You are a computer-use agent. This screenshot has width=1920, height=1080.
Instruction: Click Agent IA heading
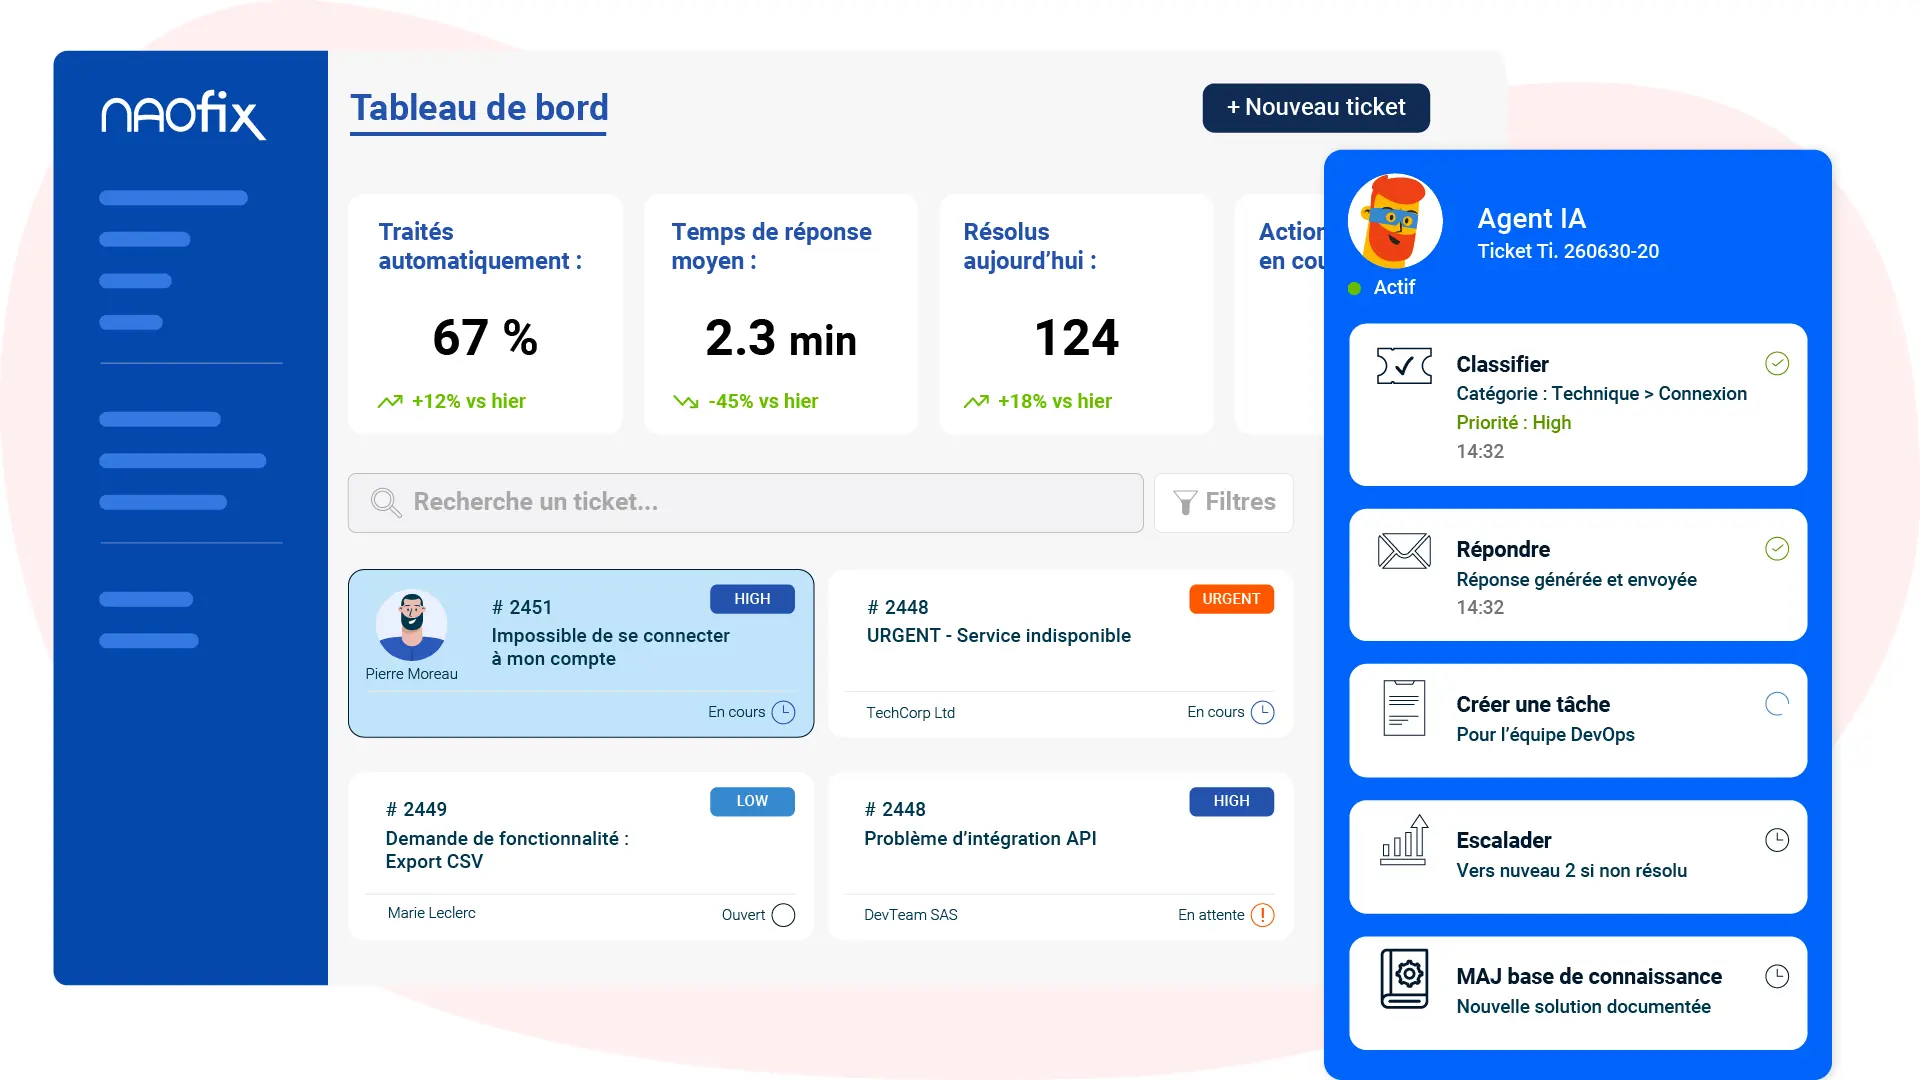pyautogui.click(x=1531, y=219)
